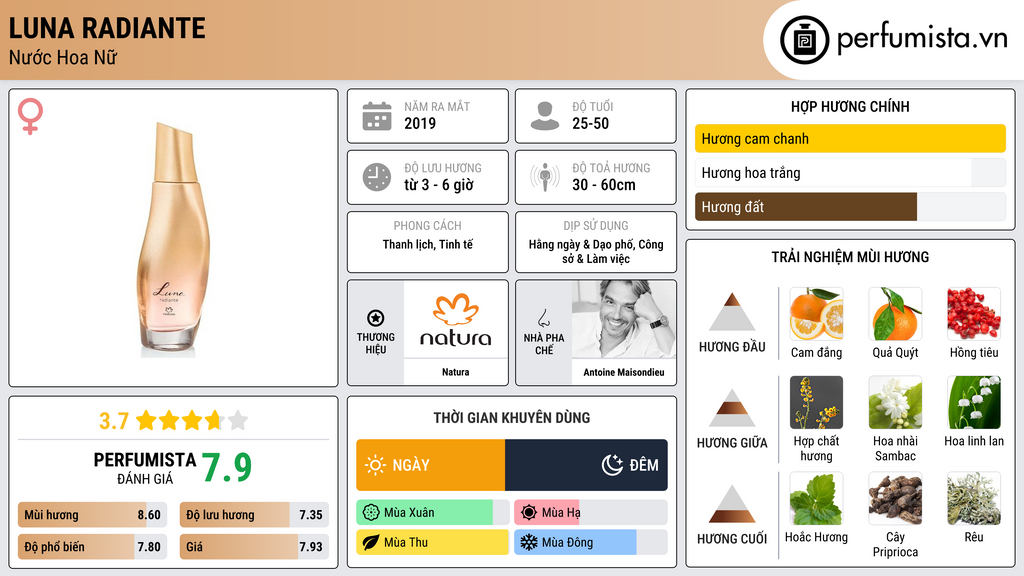Click the style text Thanh lịch, Tinh tế
Screen dimensions: 1024x576
tap(428, 244)
